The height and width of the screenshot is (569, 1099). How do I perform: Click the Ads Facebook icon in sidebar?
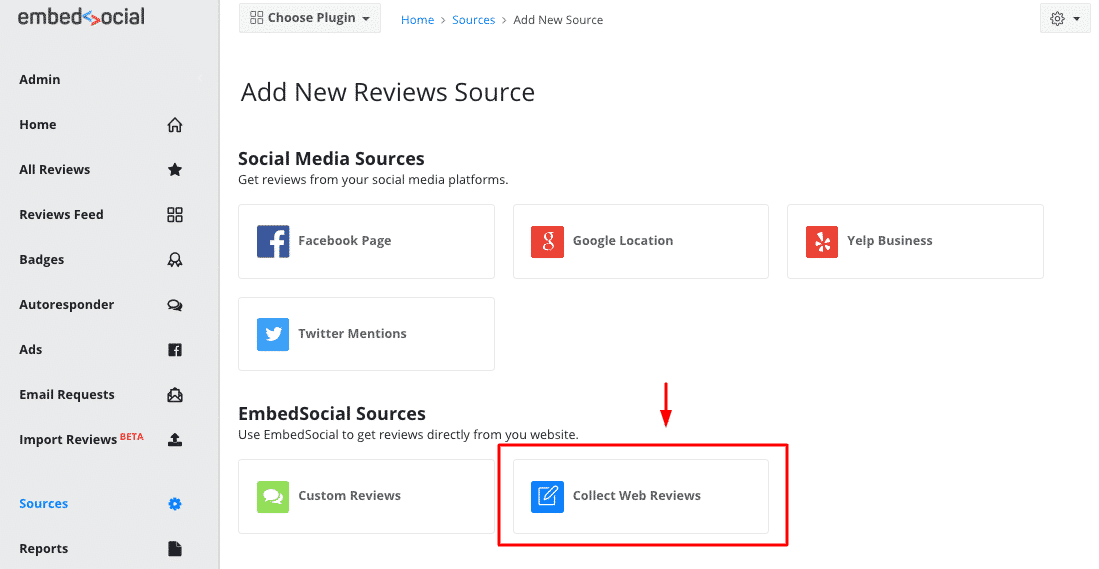pyautogui.click(x=175, y=350)
